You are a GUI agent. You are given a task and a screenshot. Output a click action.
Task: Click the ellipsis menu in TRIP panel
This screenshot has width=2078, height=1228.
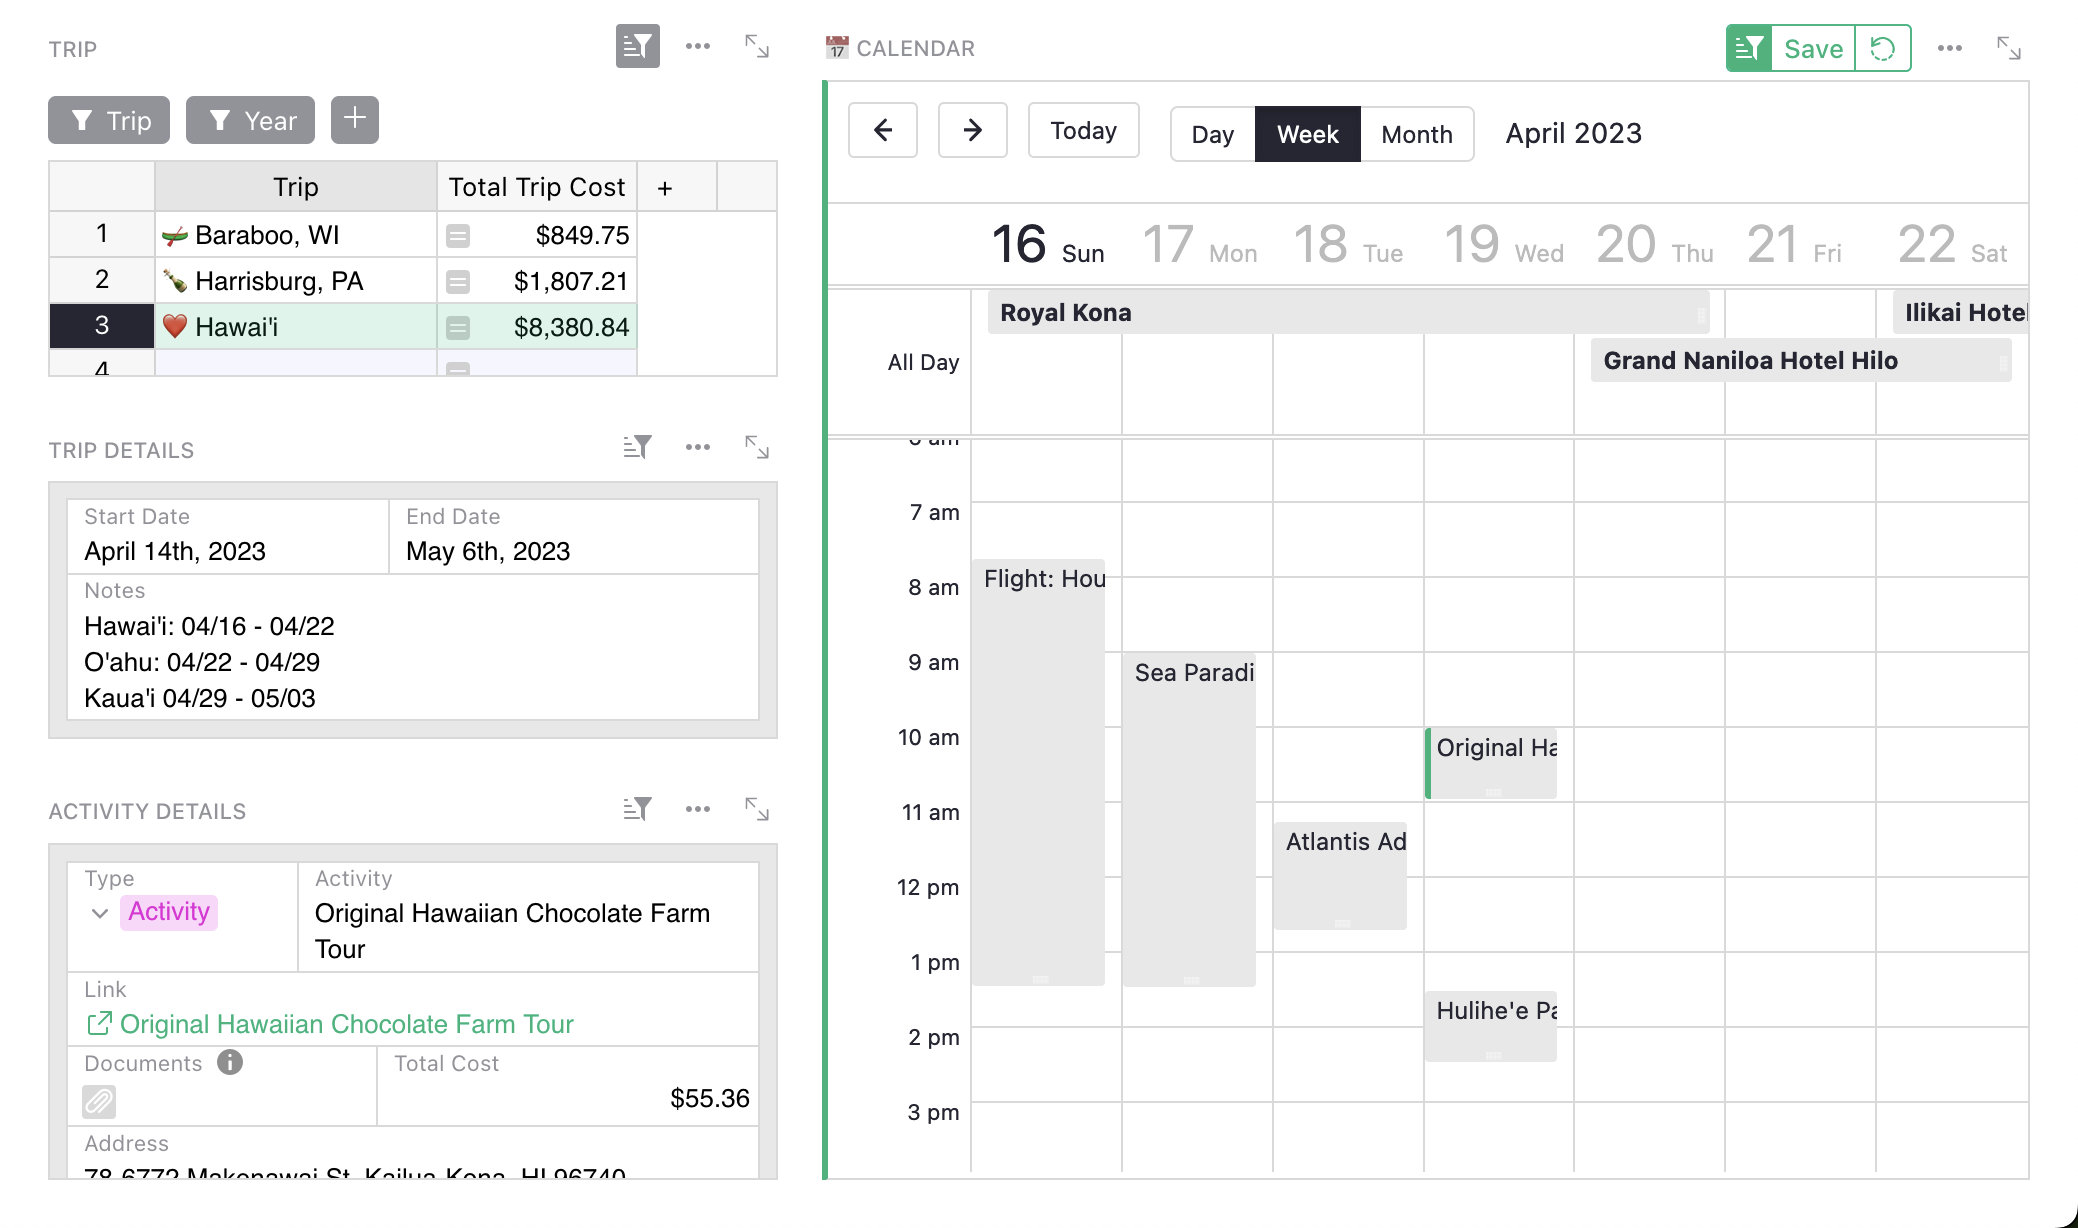point(697,47)
